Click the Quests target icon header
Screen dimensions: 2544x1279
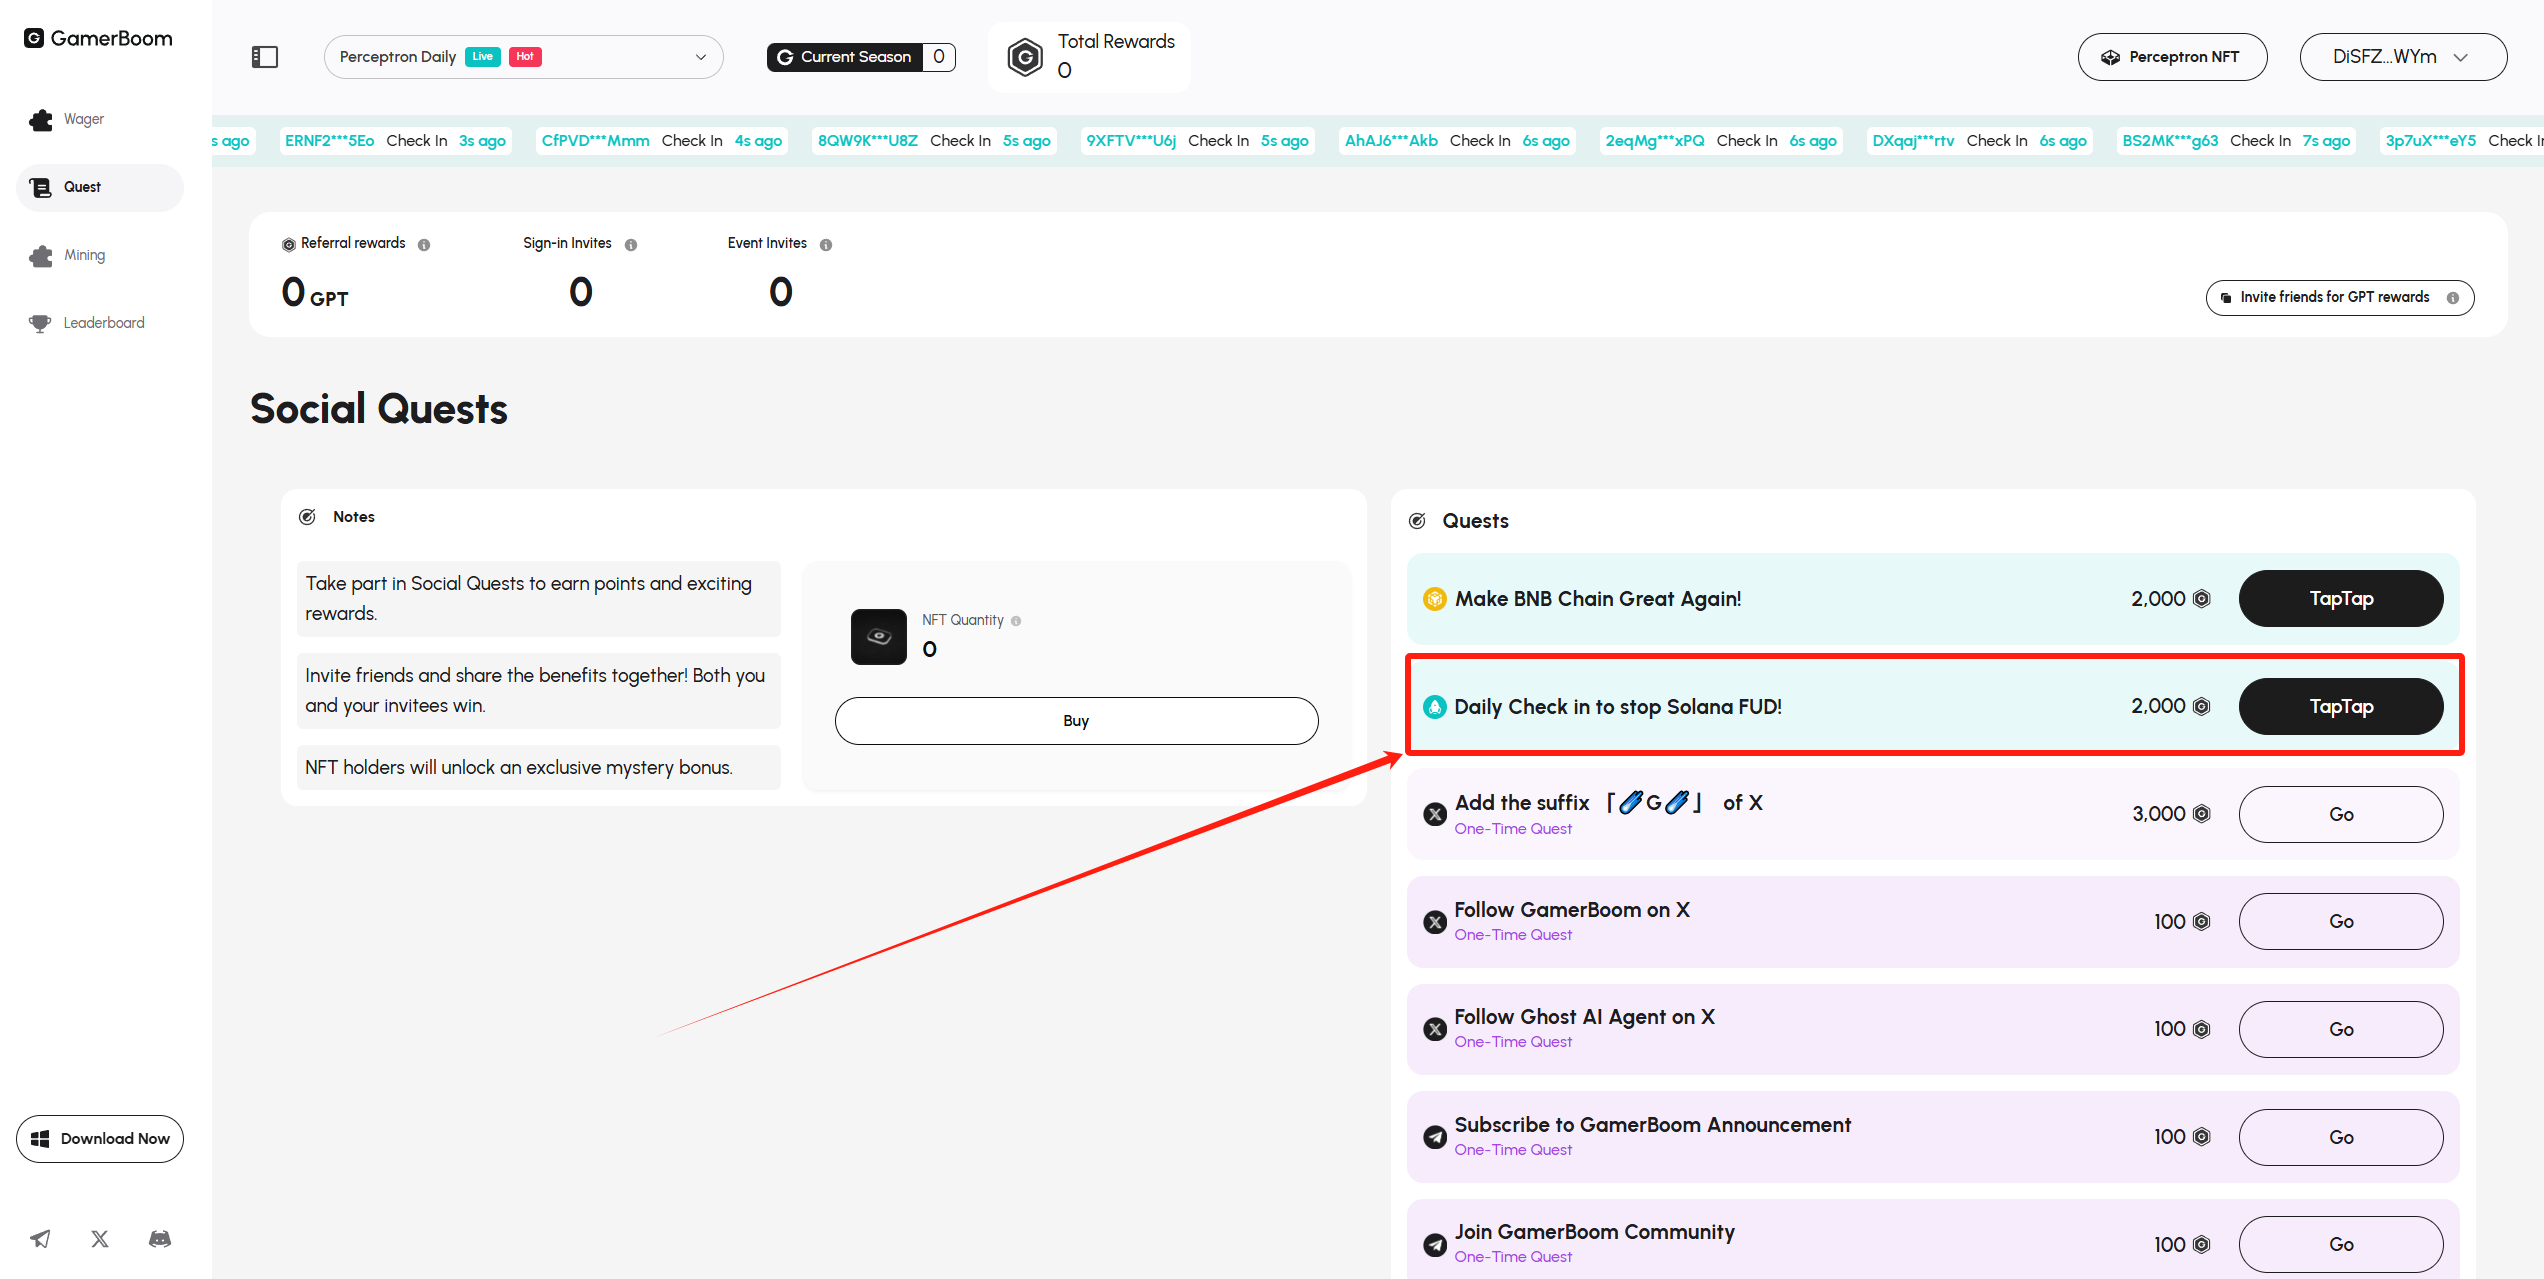pos(1417,521)
